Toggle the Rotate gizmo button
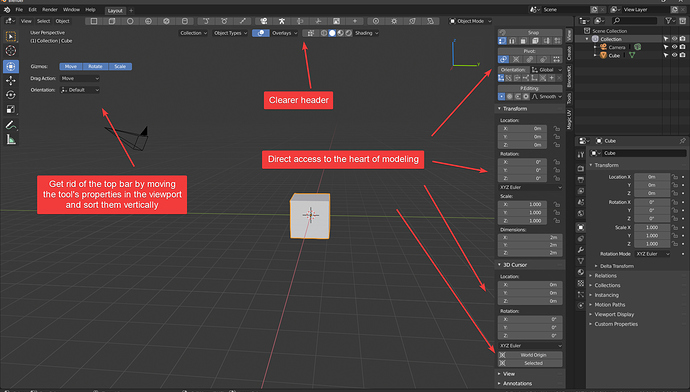The width and height of the screenshot is (690, 392). pyautogui.click(x=95, y=66)
